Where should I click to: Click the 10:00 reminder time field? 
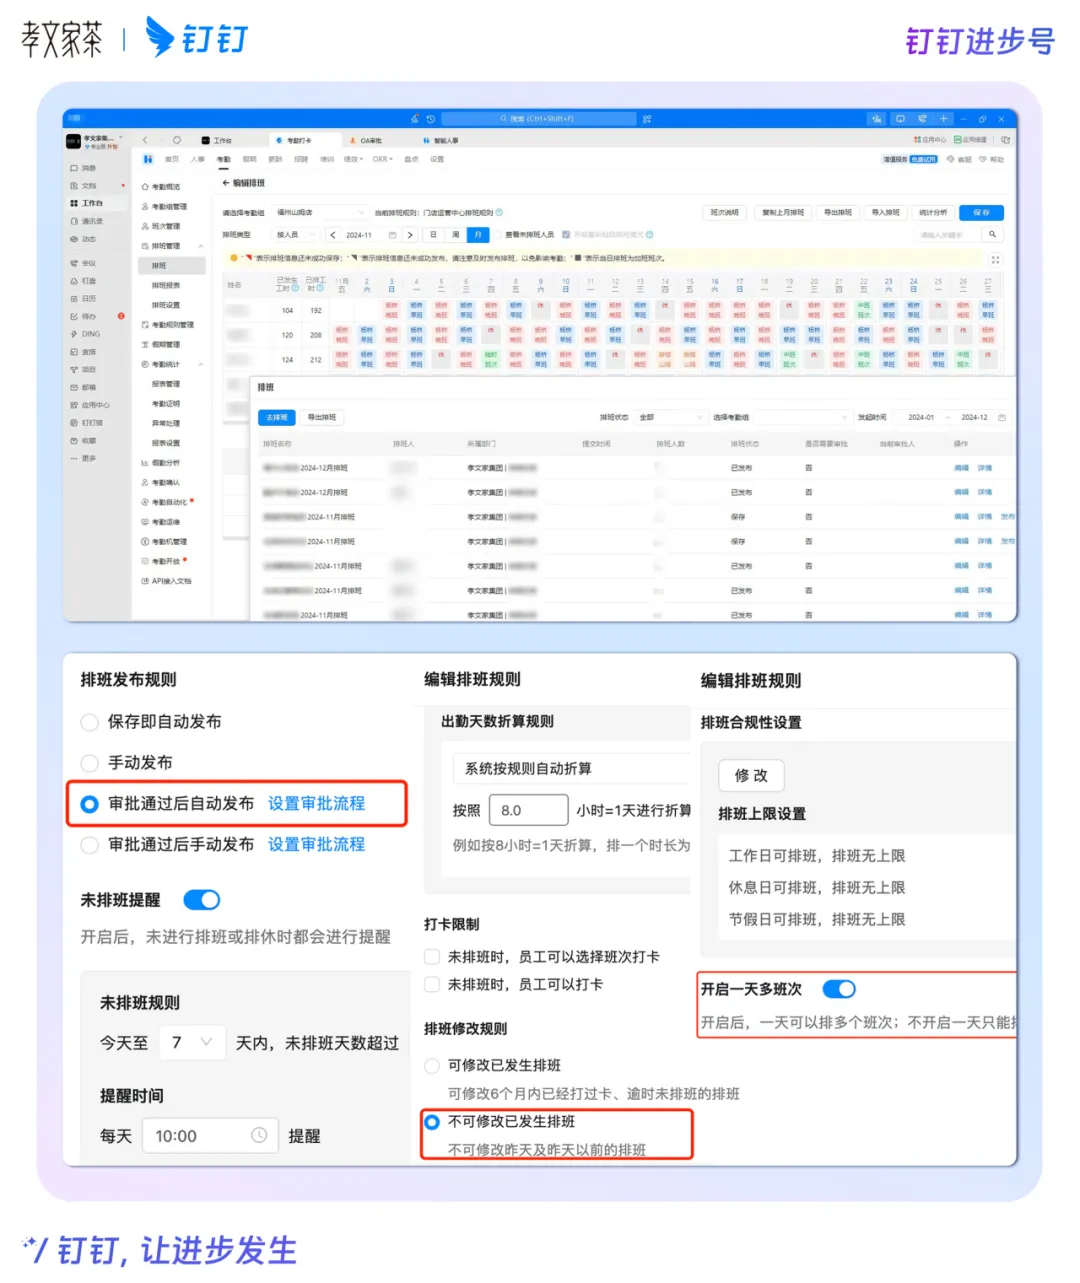209,1135
